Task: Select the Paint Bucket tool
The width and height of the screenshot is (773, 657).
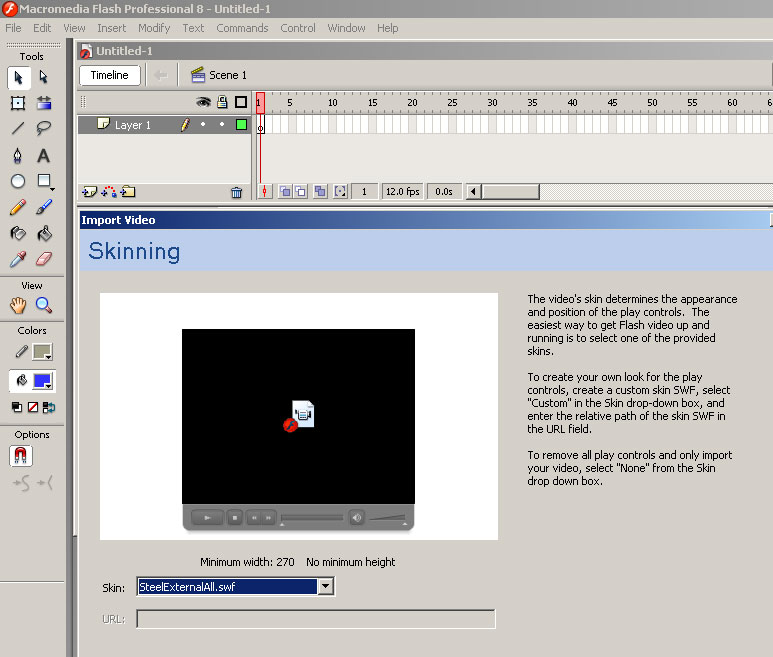Action: pos(43,233)
